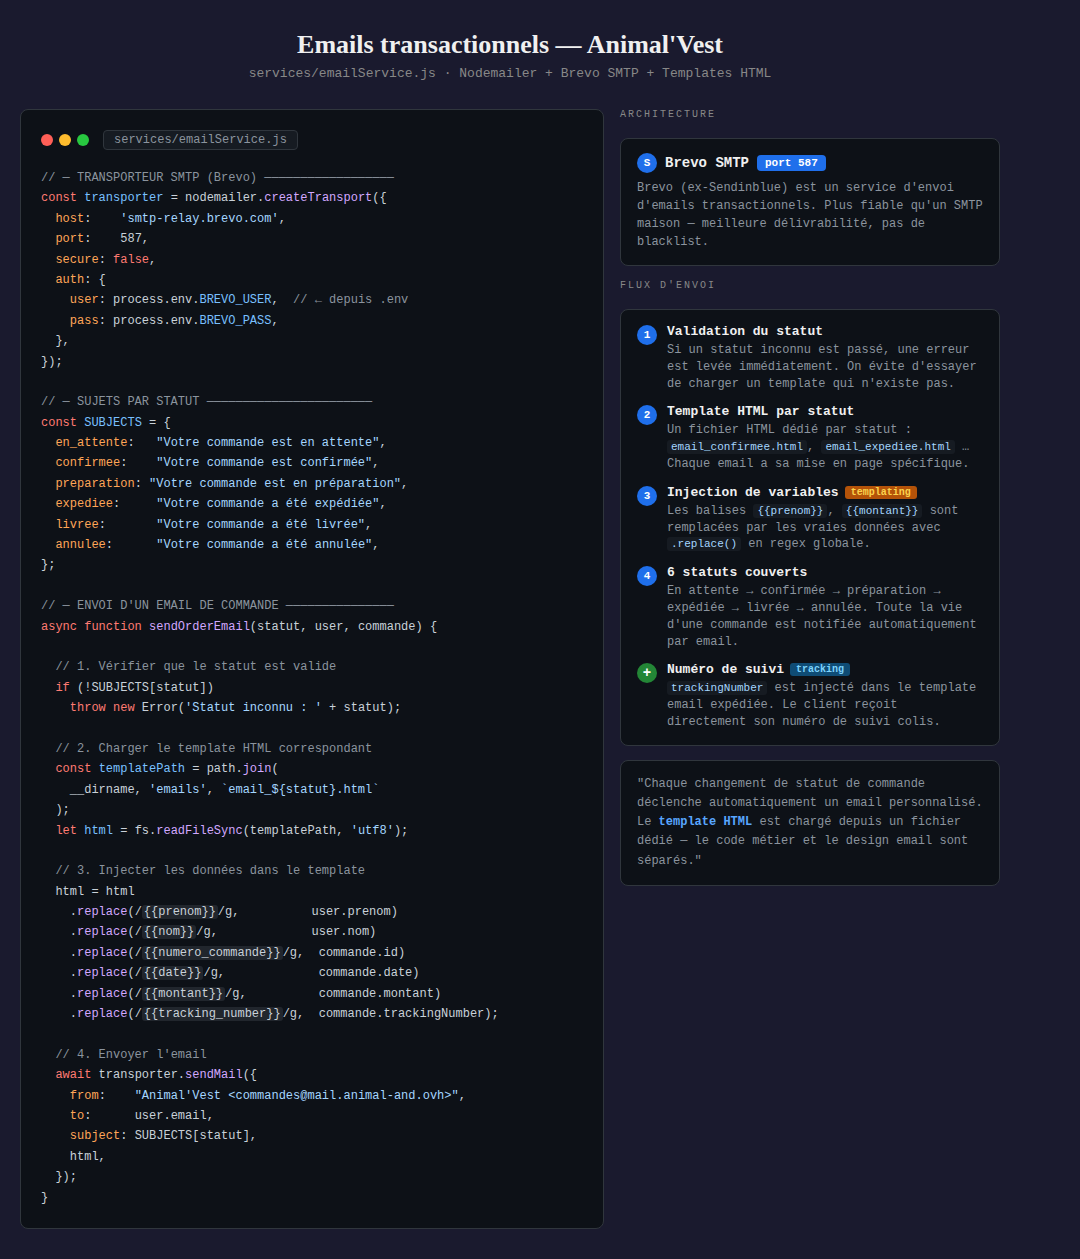This screenshot has width=1080, height=1259.
Task: Click step 2 circle for Template HTML
Action: [647, 415]
